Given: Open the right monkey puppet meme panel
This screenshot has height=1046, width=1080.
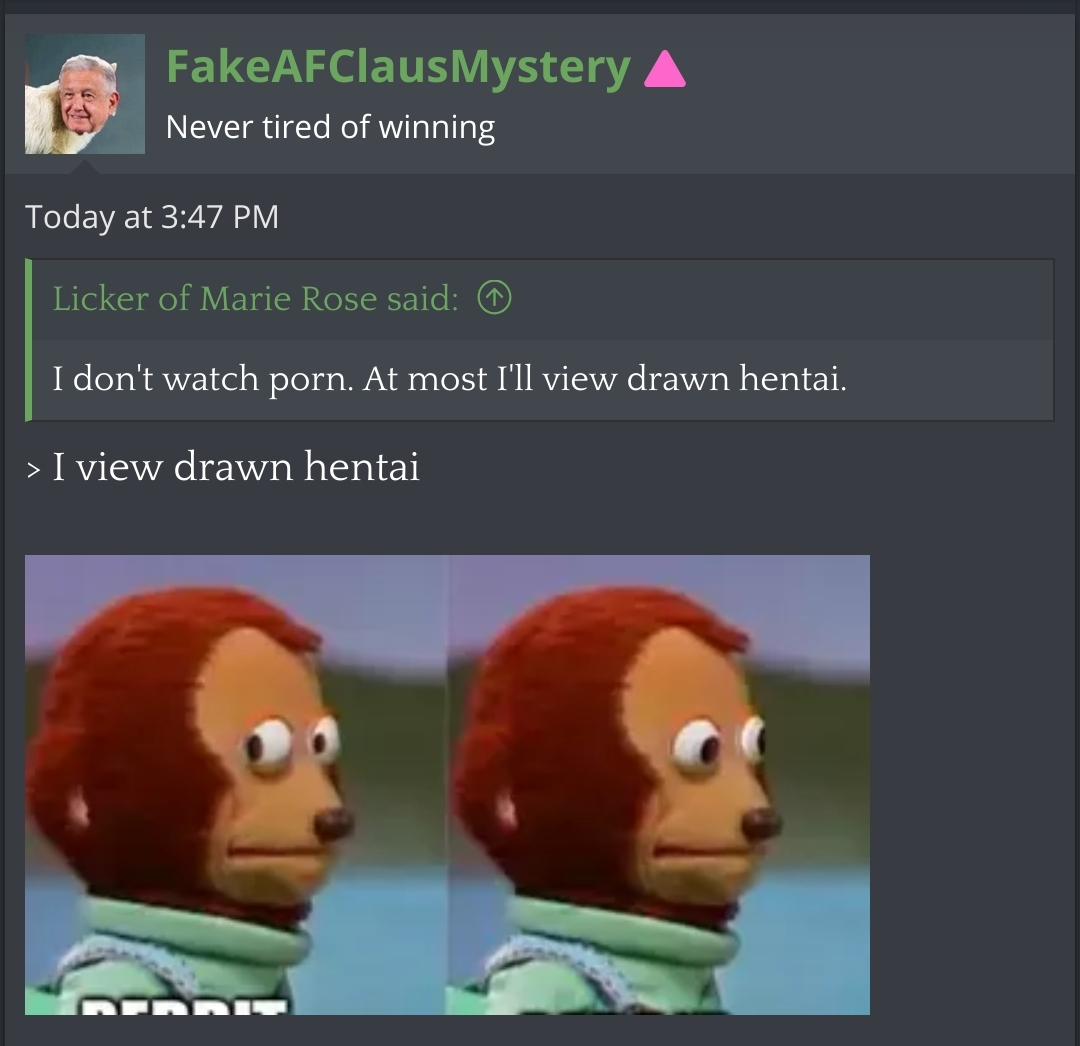Looking at the screenshot, I should tap(659, 784).
